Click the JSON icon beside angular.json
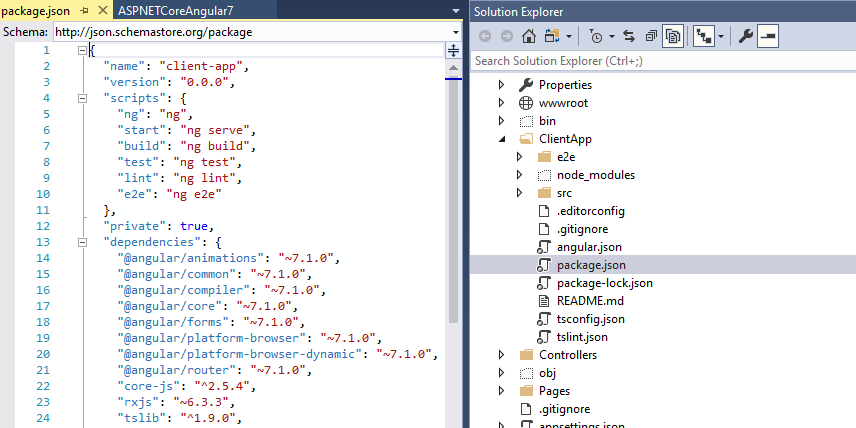 pos(543,247)
